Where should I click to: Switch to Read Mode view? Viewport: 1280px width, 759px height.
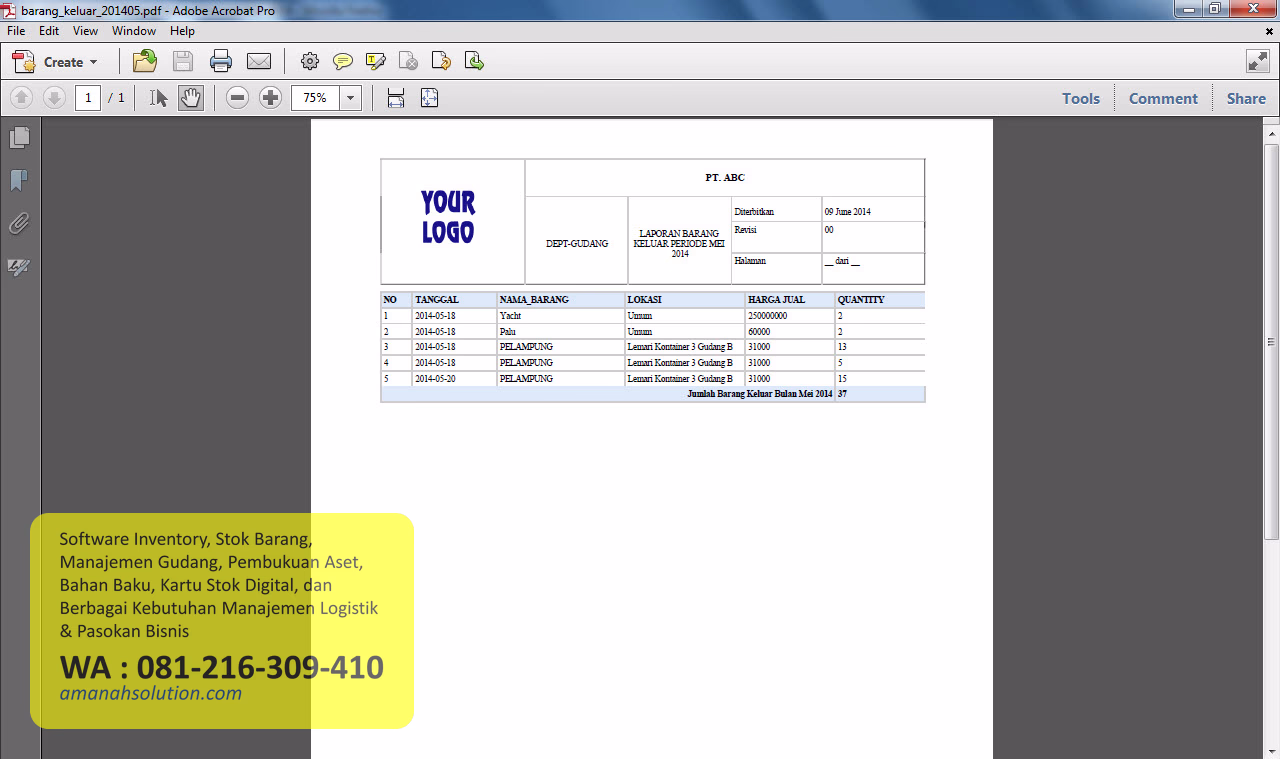1258,61
